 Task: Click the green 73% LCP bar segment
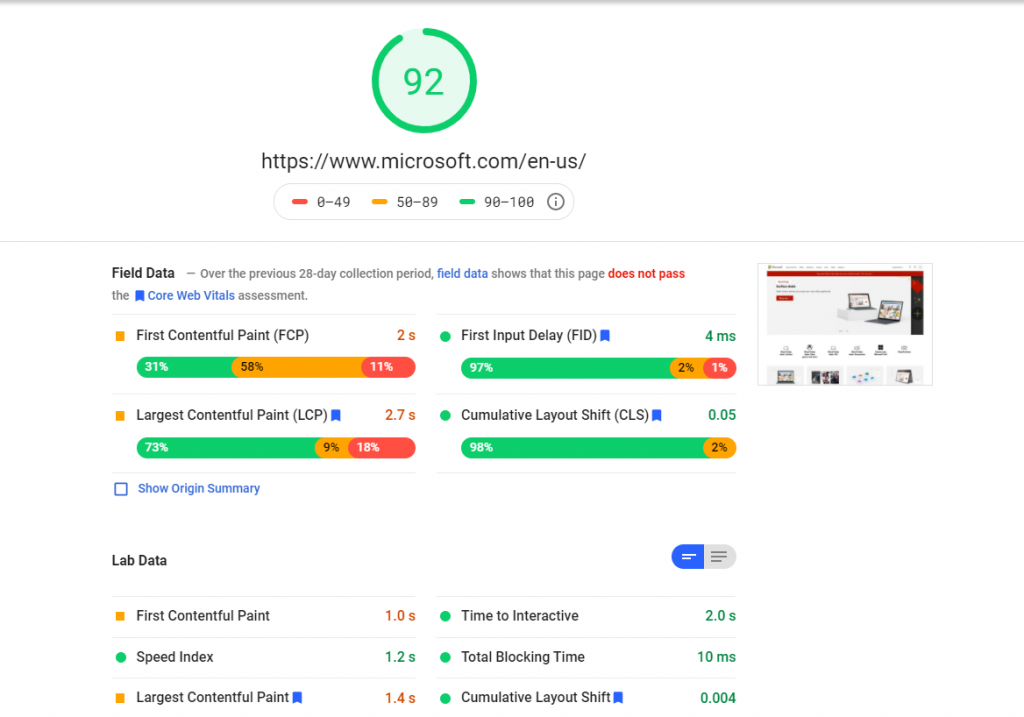click(x=227, y=447)
